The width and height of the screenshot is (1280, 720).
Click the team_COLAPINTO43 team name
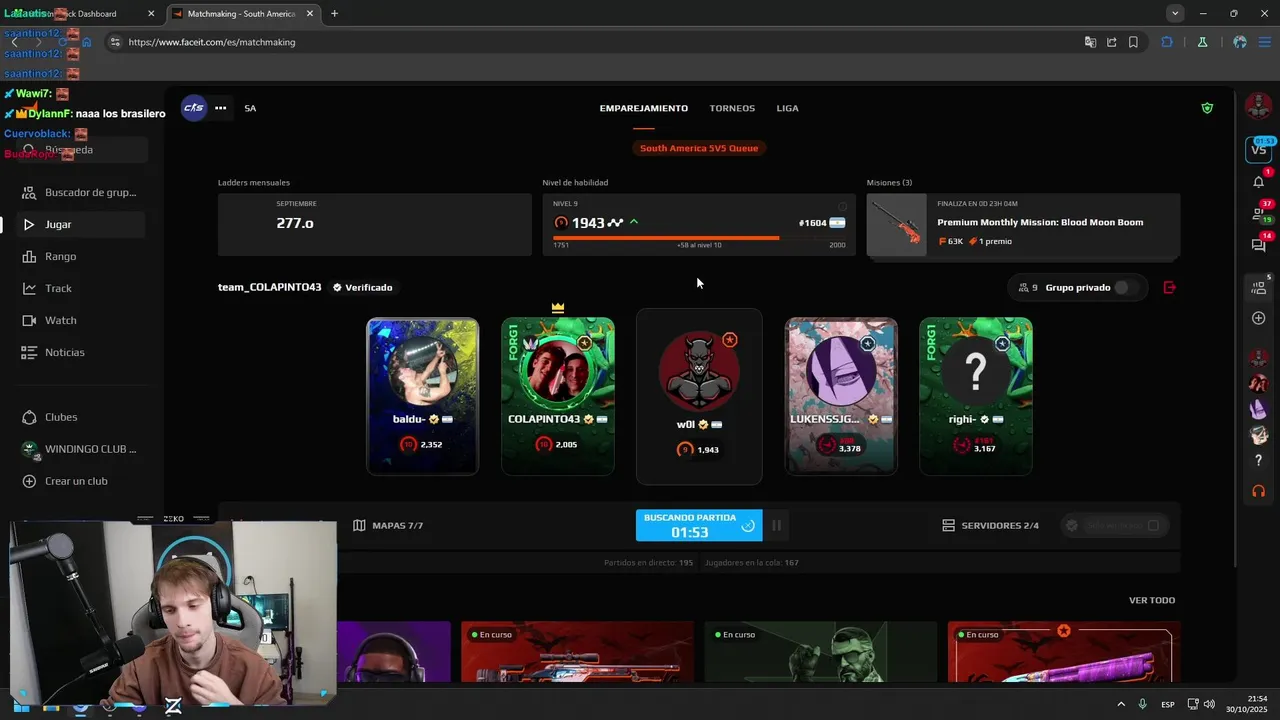tap(270, 288)
